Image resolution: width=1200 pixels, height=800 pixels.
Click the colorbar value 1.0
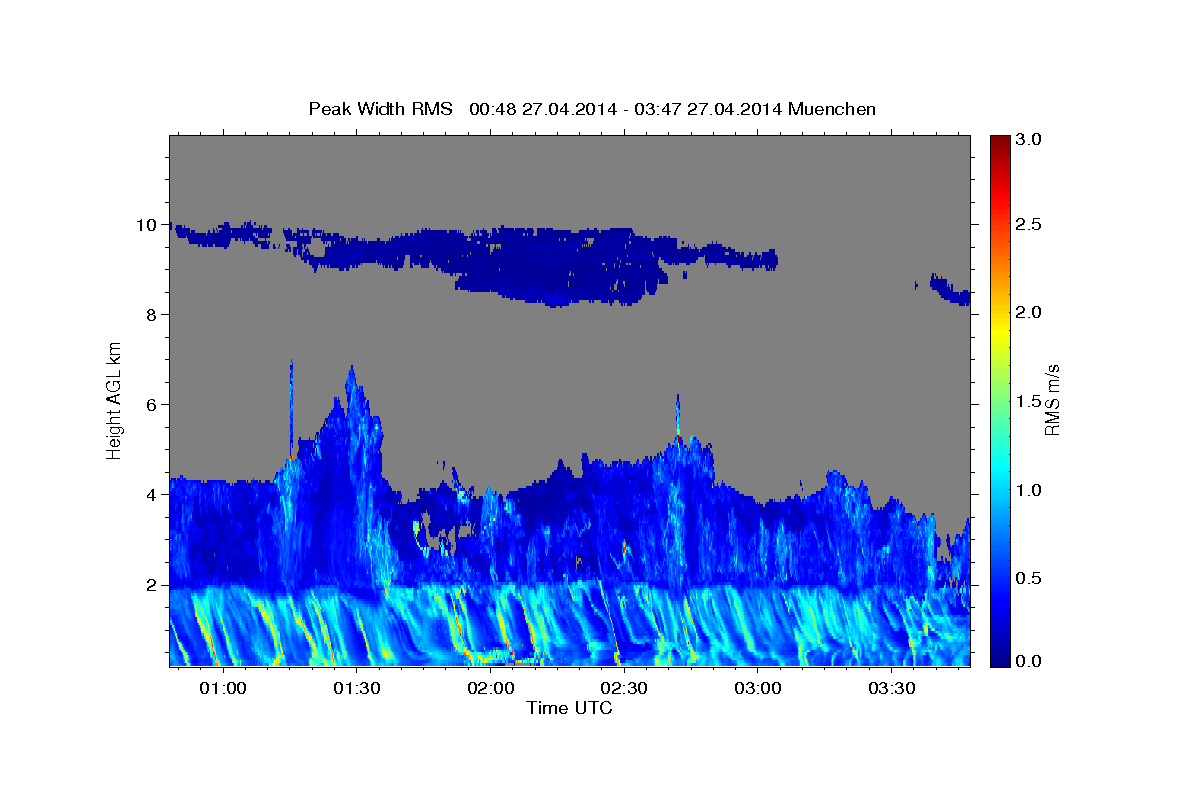point(1030,490)
